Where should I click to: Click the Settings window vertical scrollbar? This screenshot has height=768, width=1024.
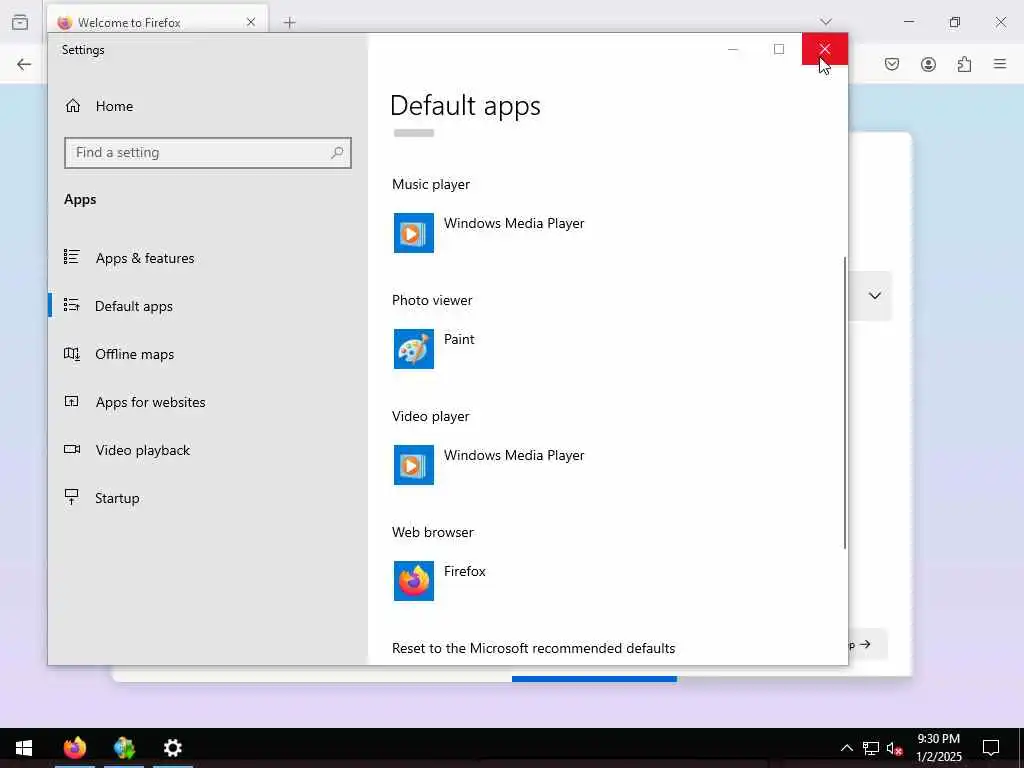pyautogui.click(x=844, y=402)
